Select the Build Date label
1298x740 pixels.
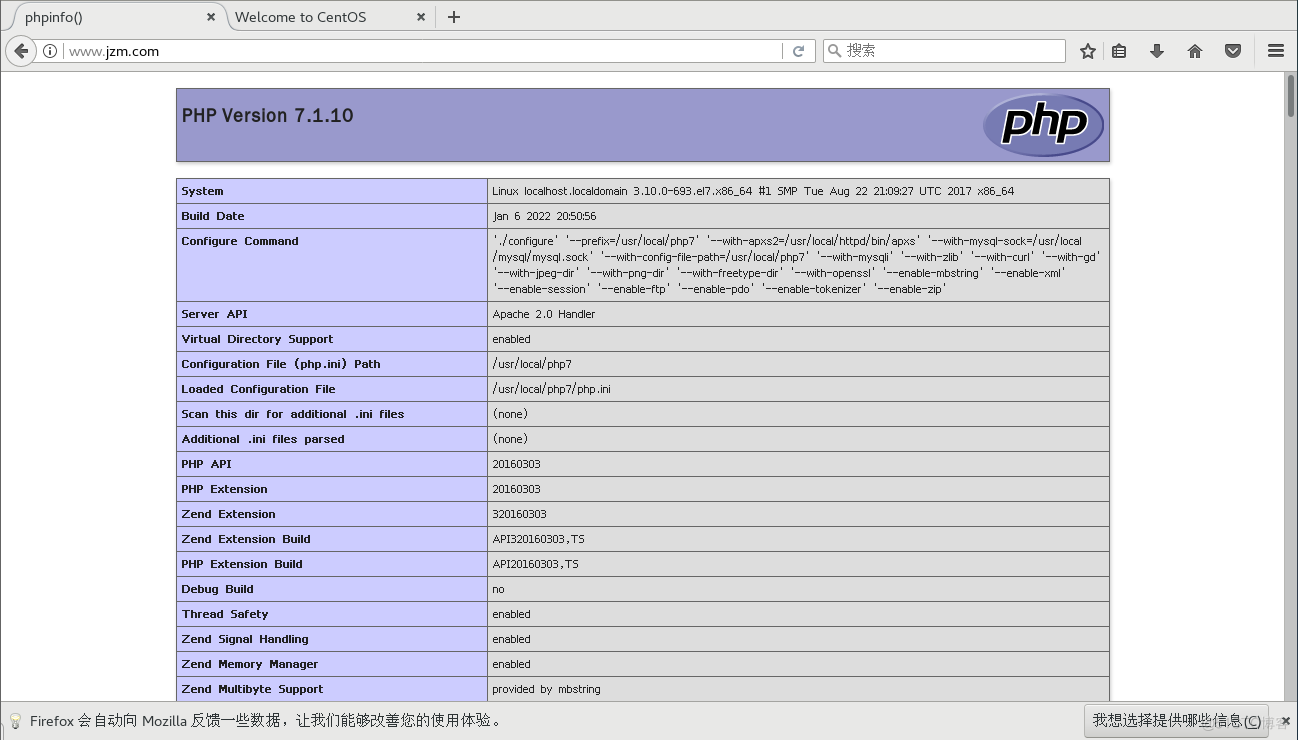pos(213,216)
